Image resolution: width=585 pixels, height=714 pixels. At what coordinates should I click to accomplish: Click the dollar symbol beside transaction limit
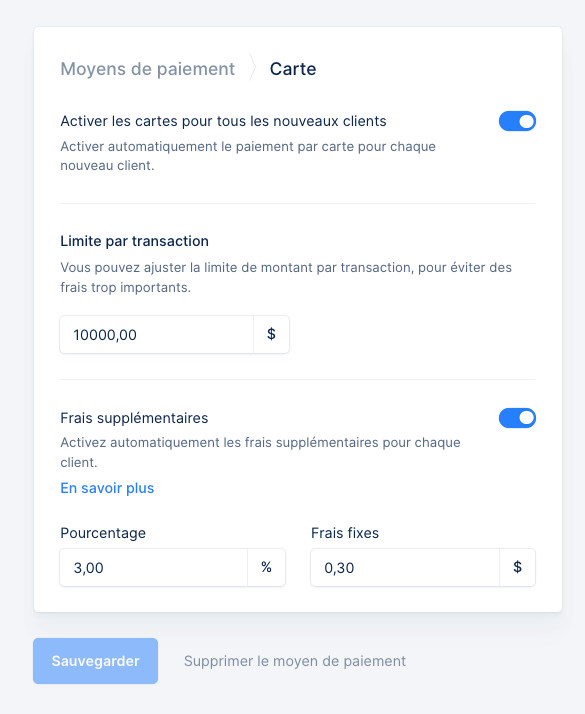click(x=271, y=334)
